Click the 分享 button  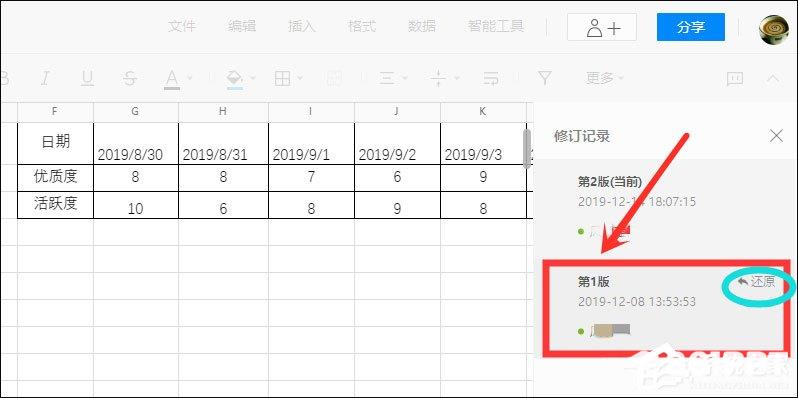pos(691,27)
